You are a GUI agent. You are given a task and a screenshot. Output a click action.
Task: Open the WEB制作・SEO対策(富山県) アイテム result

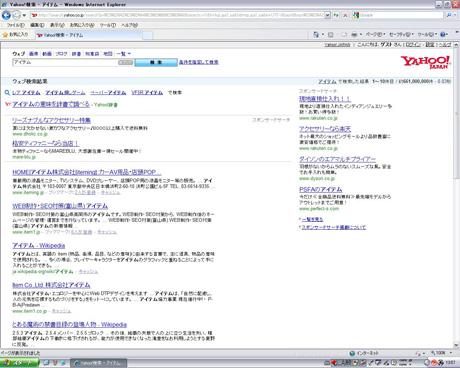pyautogui.click(x=60, y=206)
